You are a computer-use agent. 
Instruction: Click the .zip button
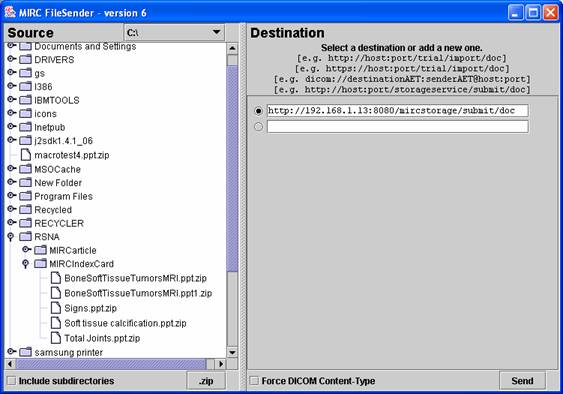point(206,381)
